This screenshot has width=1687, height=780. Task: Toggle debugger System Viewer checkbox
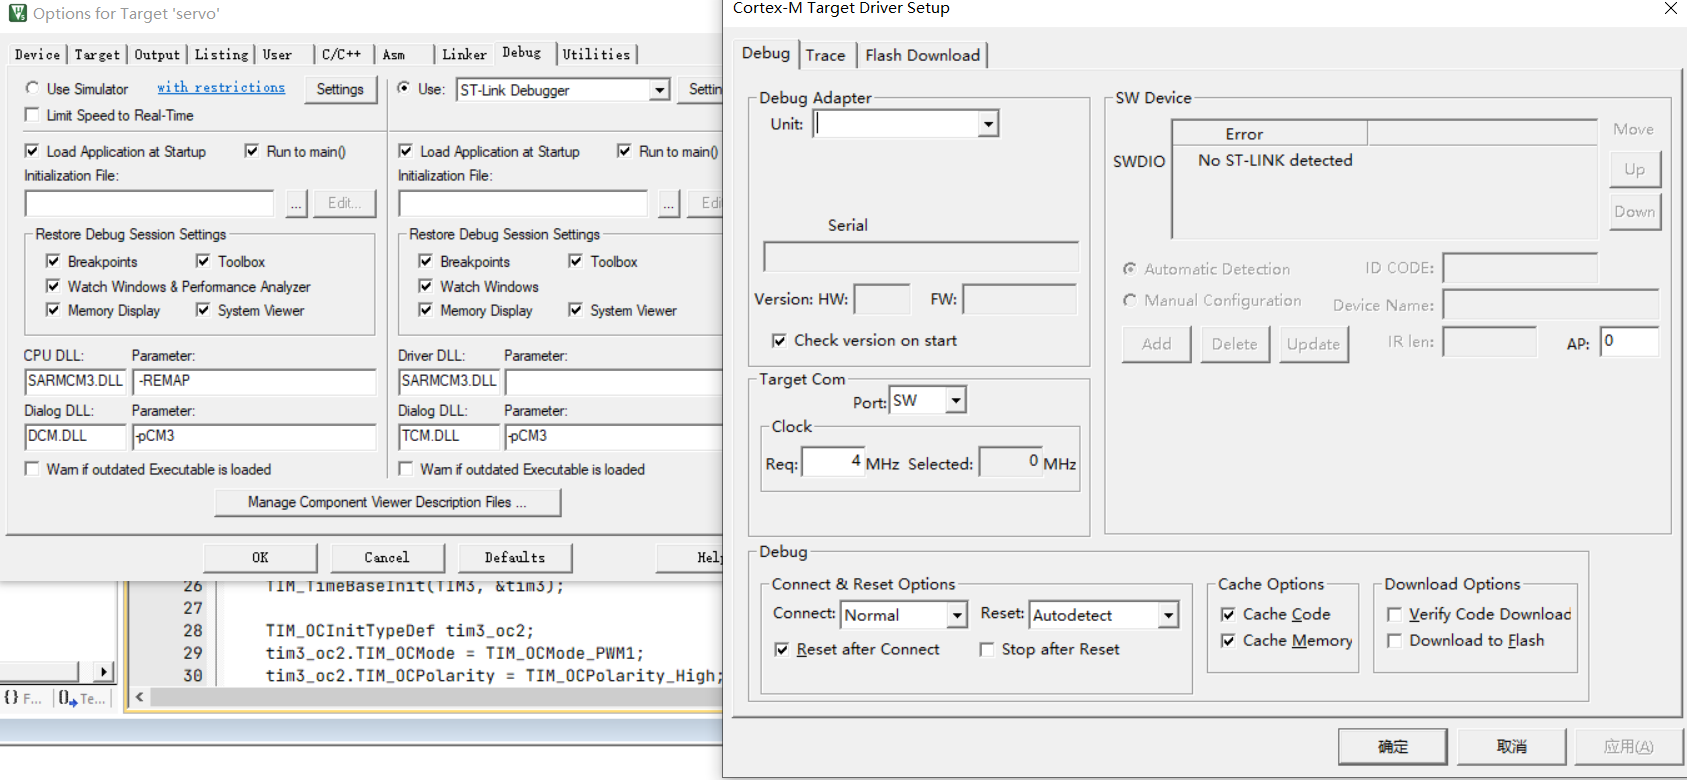point(575,310)
